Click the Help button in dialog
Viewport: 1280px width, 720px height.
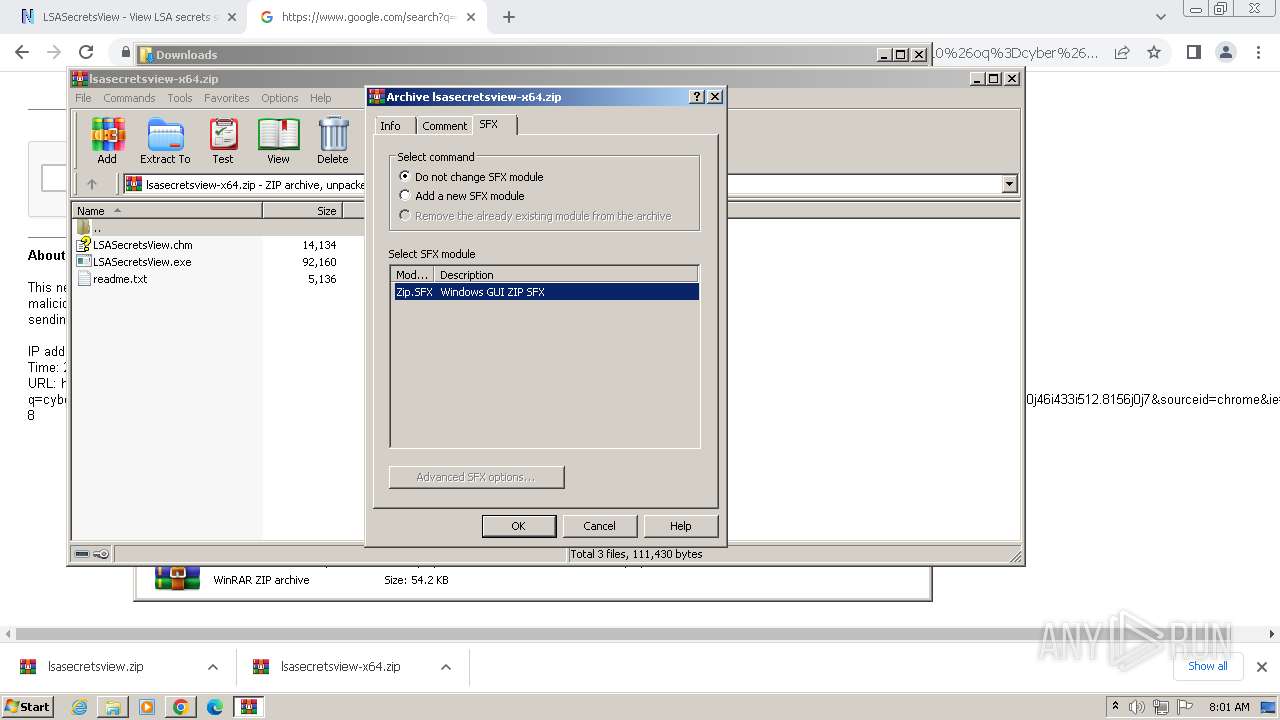680,526
